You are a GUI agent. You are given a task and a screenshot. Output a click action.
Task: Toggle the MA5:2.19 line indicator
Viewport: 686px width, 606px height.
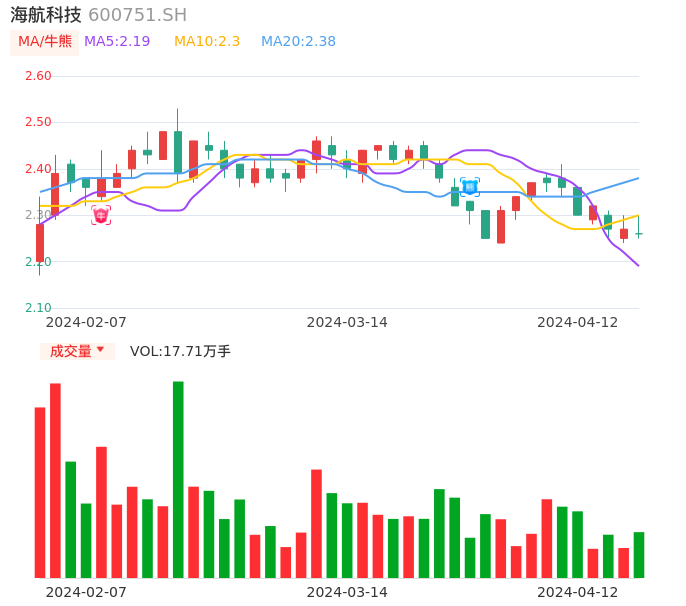[x=117, y=42]
